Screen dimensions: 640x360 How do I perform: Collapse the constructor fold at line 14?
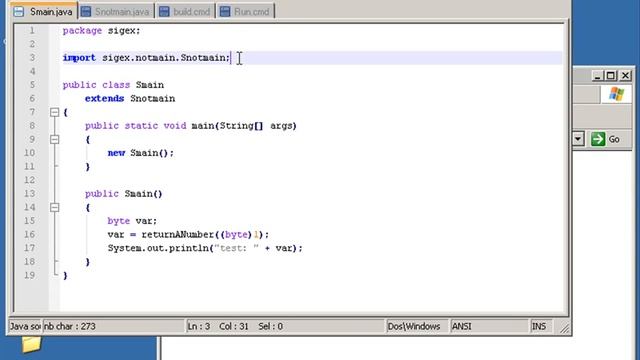[55, 208]
